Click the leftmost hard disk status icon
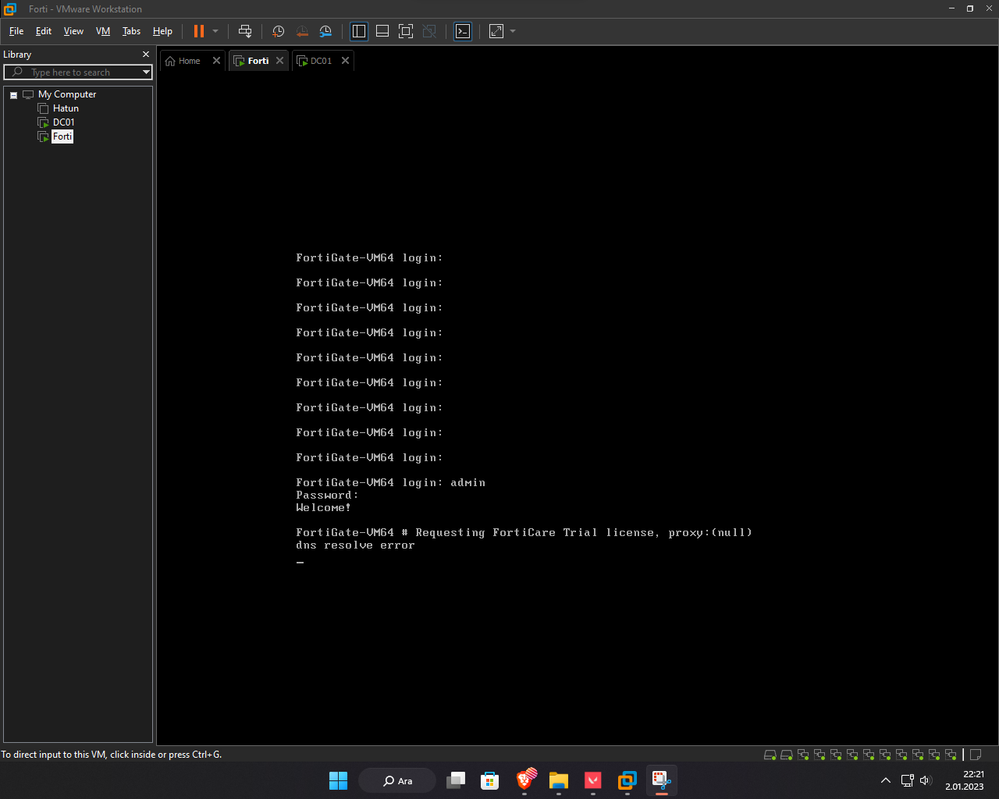999x799 pixels. point(770,755)
